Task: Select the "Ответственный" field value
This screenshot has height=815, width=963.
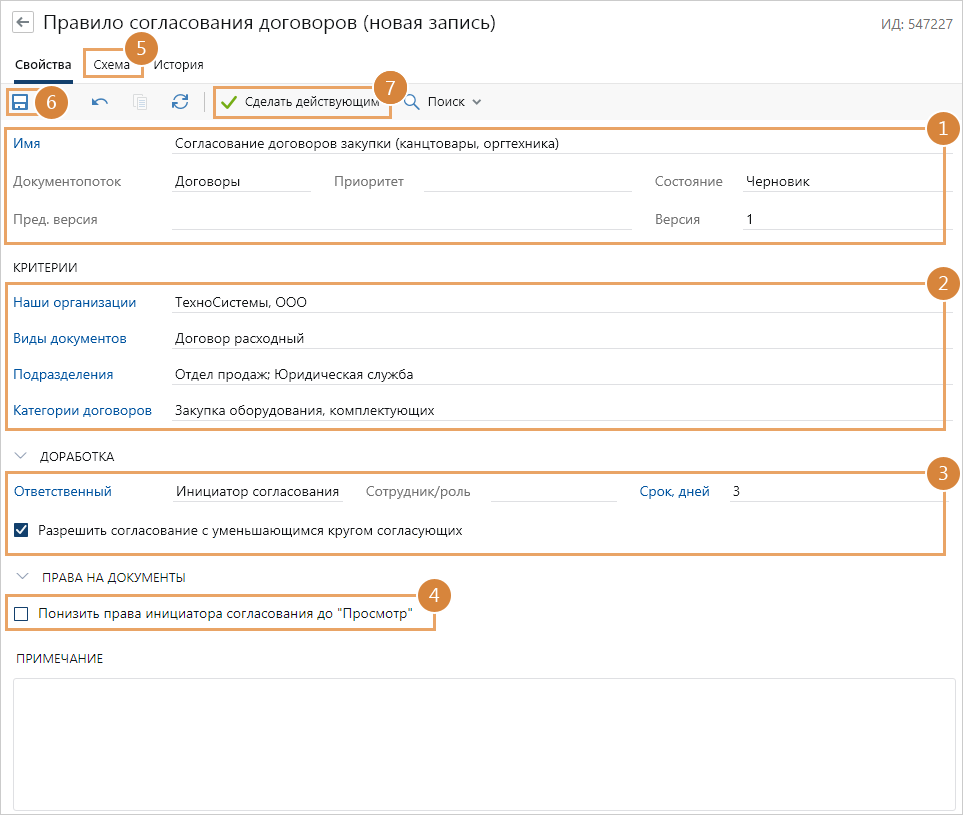Action: point(257,491)
